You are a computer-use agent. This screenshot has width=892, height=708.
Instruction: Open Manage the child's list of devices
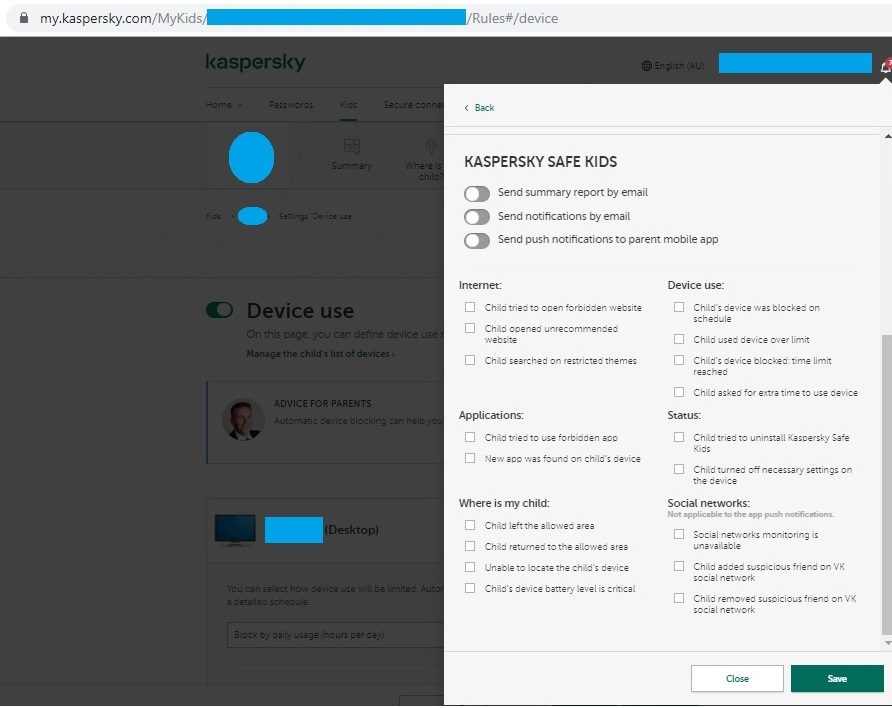click(320, 354)
